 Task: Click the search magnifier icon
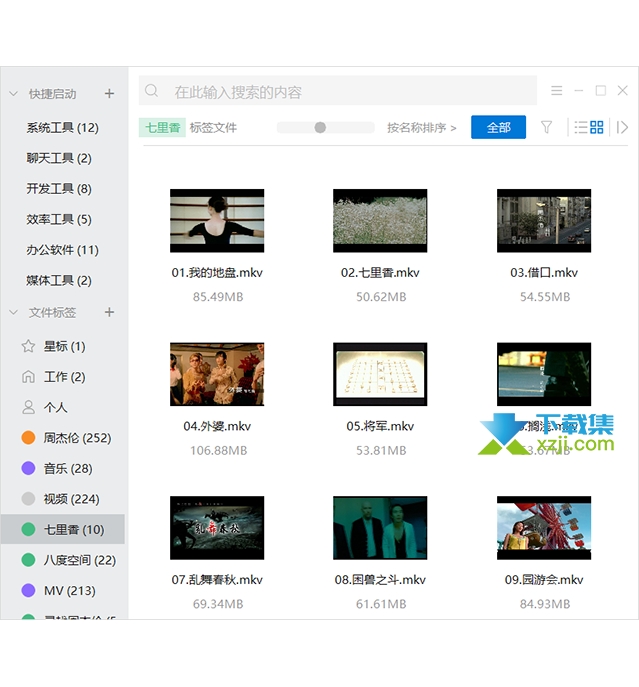(152, 91)
